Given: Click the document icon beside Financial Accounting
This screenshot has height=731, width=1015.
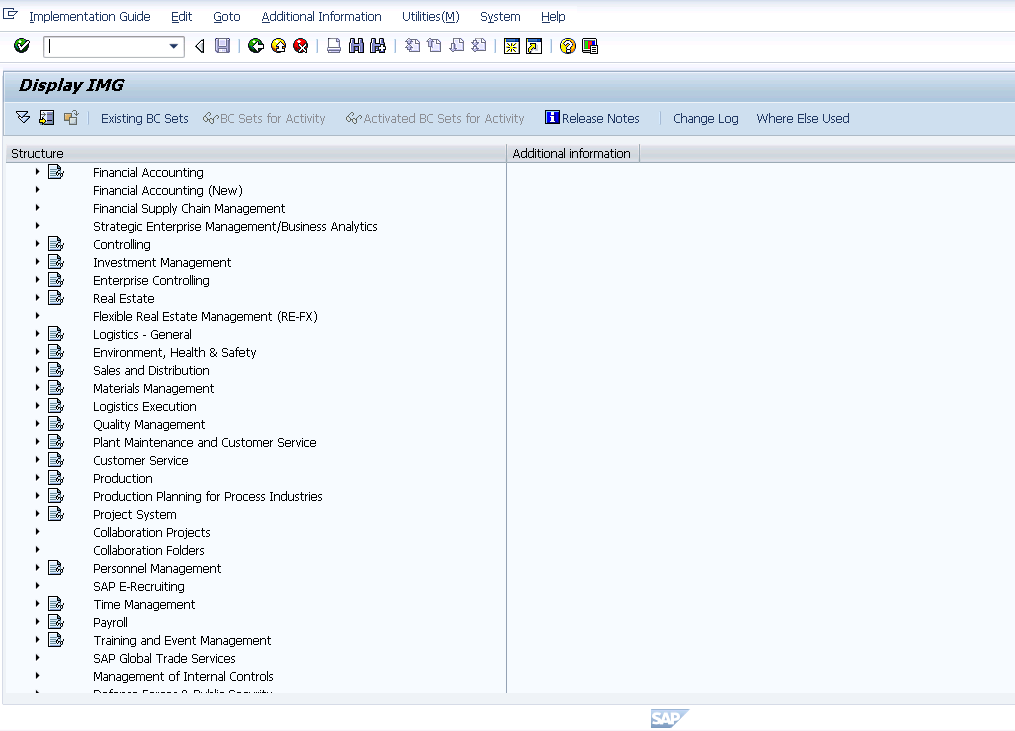Looking at the screenshot, I should (56, 172).
